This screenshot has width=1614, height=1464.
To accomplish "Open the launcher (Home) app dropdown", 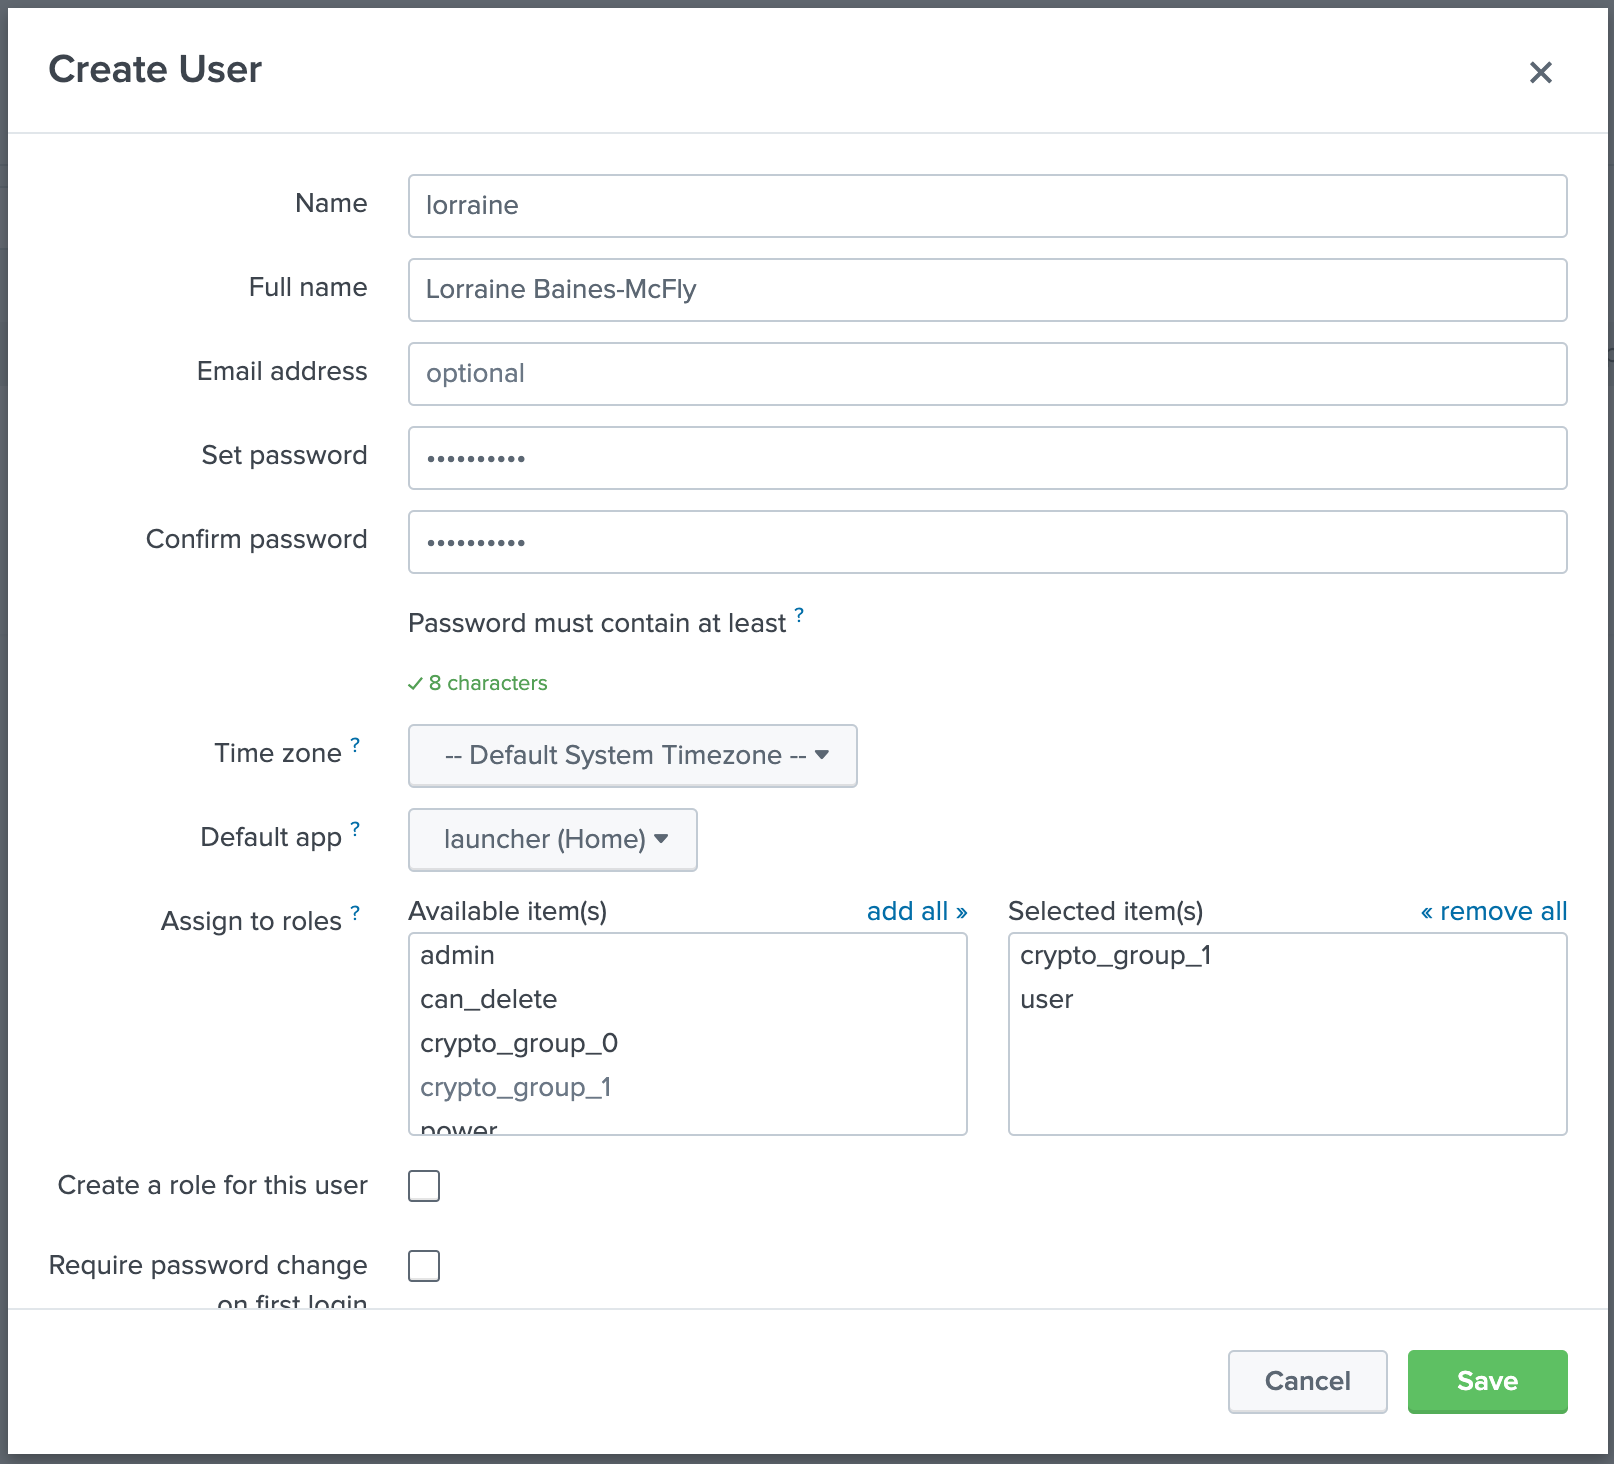I will click(x=552, y=840).
